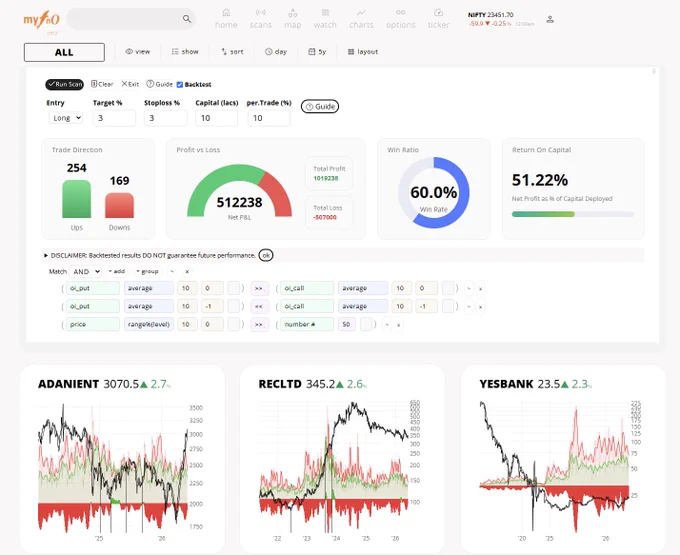Open the group condition dropdown
680x555 pixels.
147,271
